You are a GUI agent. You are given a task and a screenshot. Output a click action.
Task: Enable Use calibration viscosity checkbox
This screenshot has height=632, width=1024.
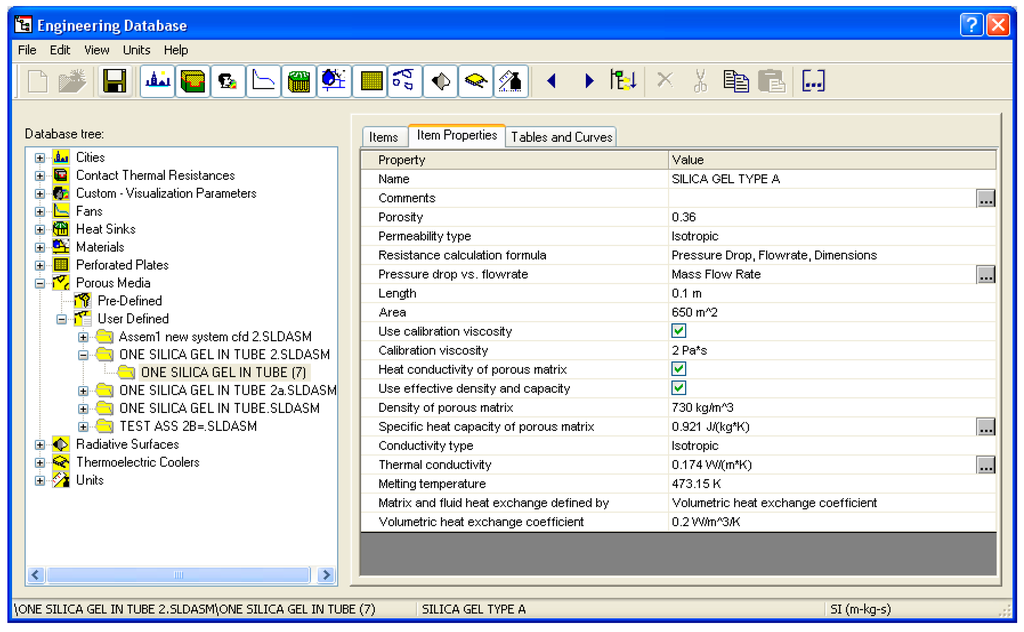tap(678, 331)
